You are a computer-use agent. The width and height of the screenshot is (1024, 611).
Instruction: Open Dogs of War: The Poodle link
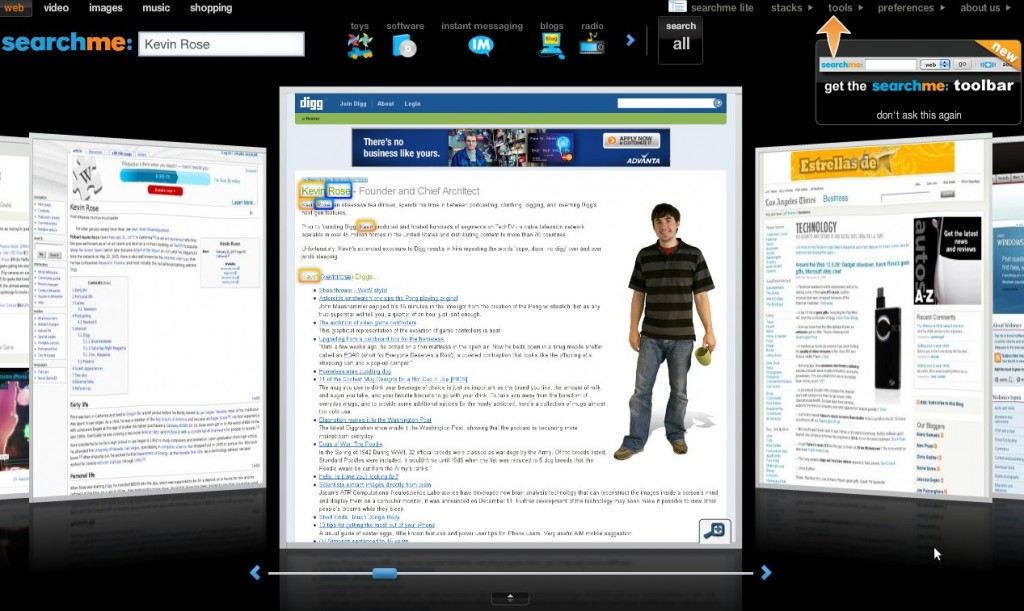(x=350, y=444)
